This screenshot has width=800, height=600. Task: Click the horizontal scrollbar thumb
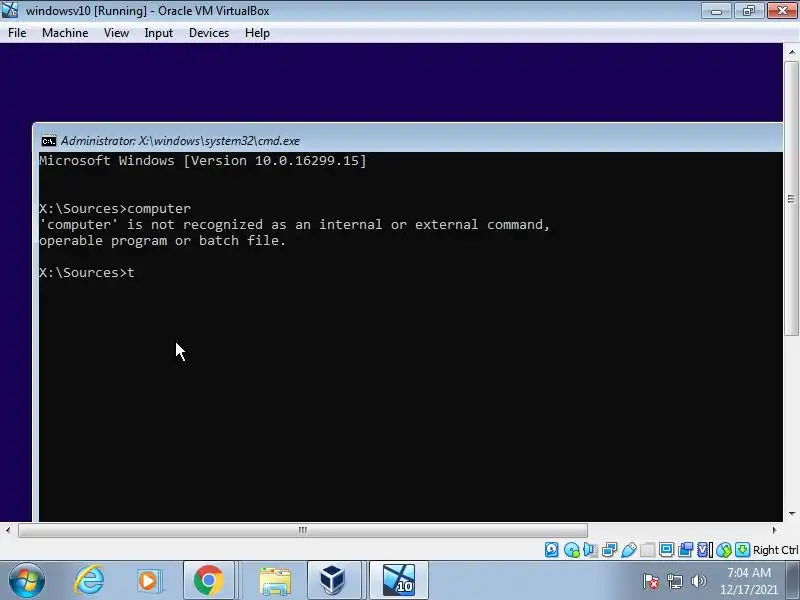(x=303, y=530)
